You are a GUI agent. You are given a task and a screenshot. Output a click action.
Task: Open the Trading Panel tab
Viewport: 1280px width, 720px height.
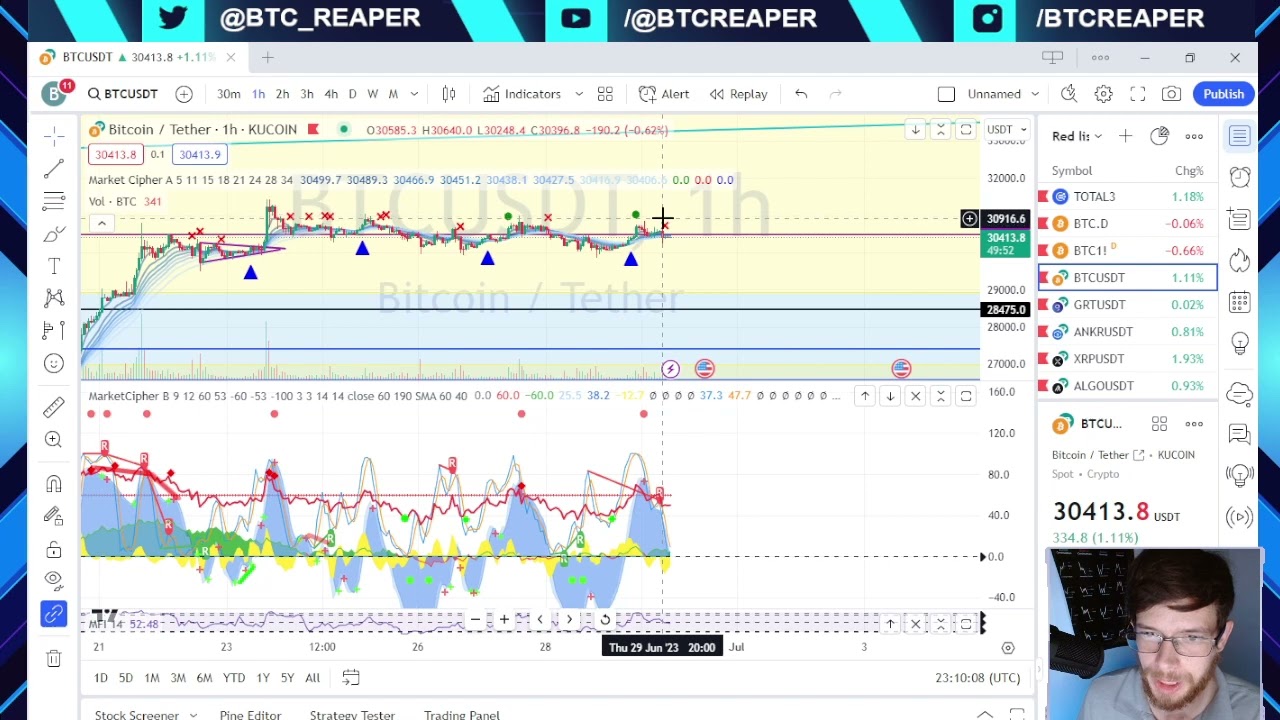[461, 713]
